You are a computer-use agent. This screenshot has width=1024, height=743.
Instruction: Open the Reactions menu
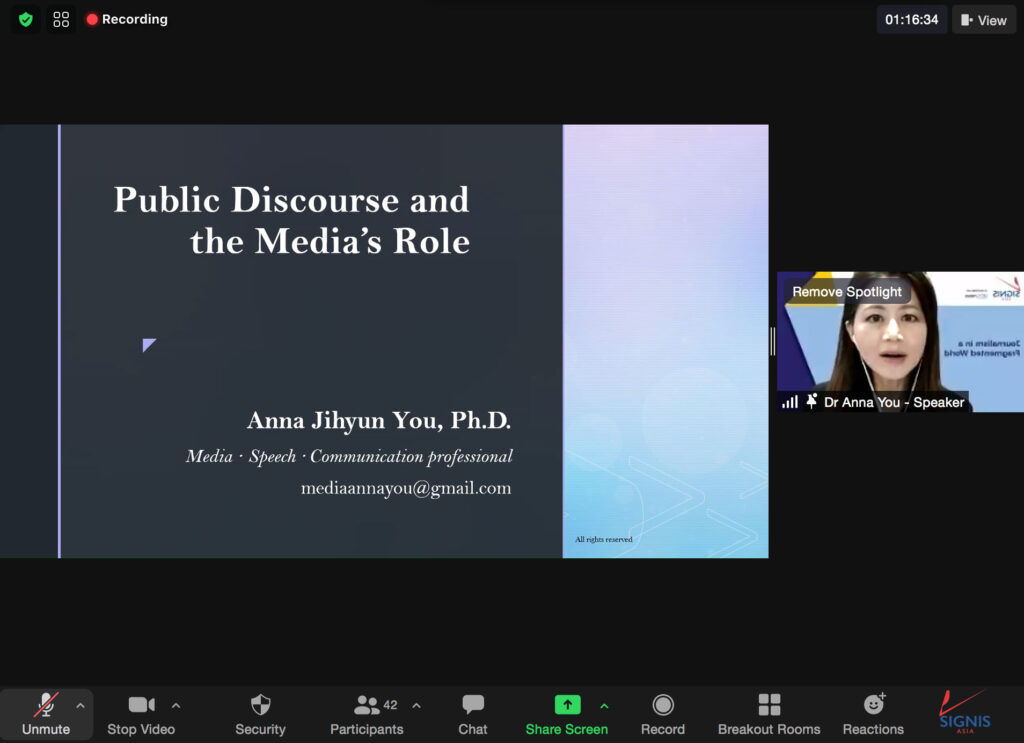tap(873, 705)
